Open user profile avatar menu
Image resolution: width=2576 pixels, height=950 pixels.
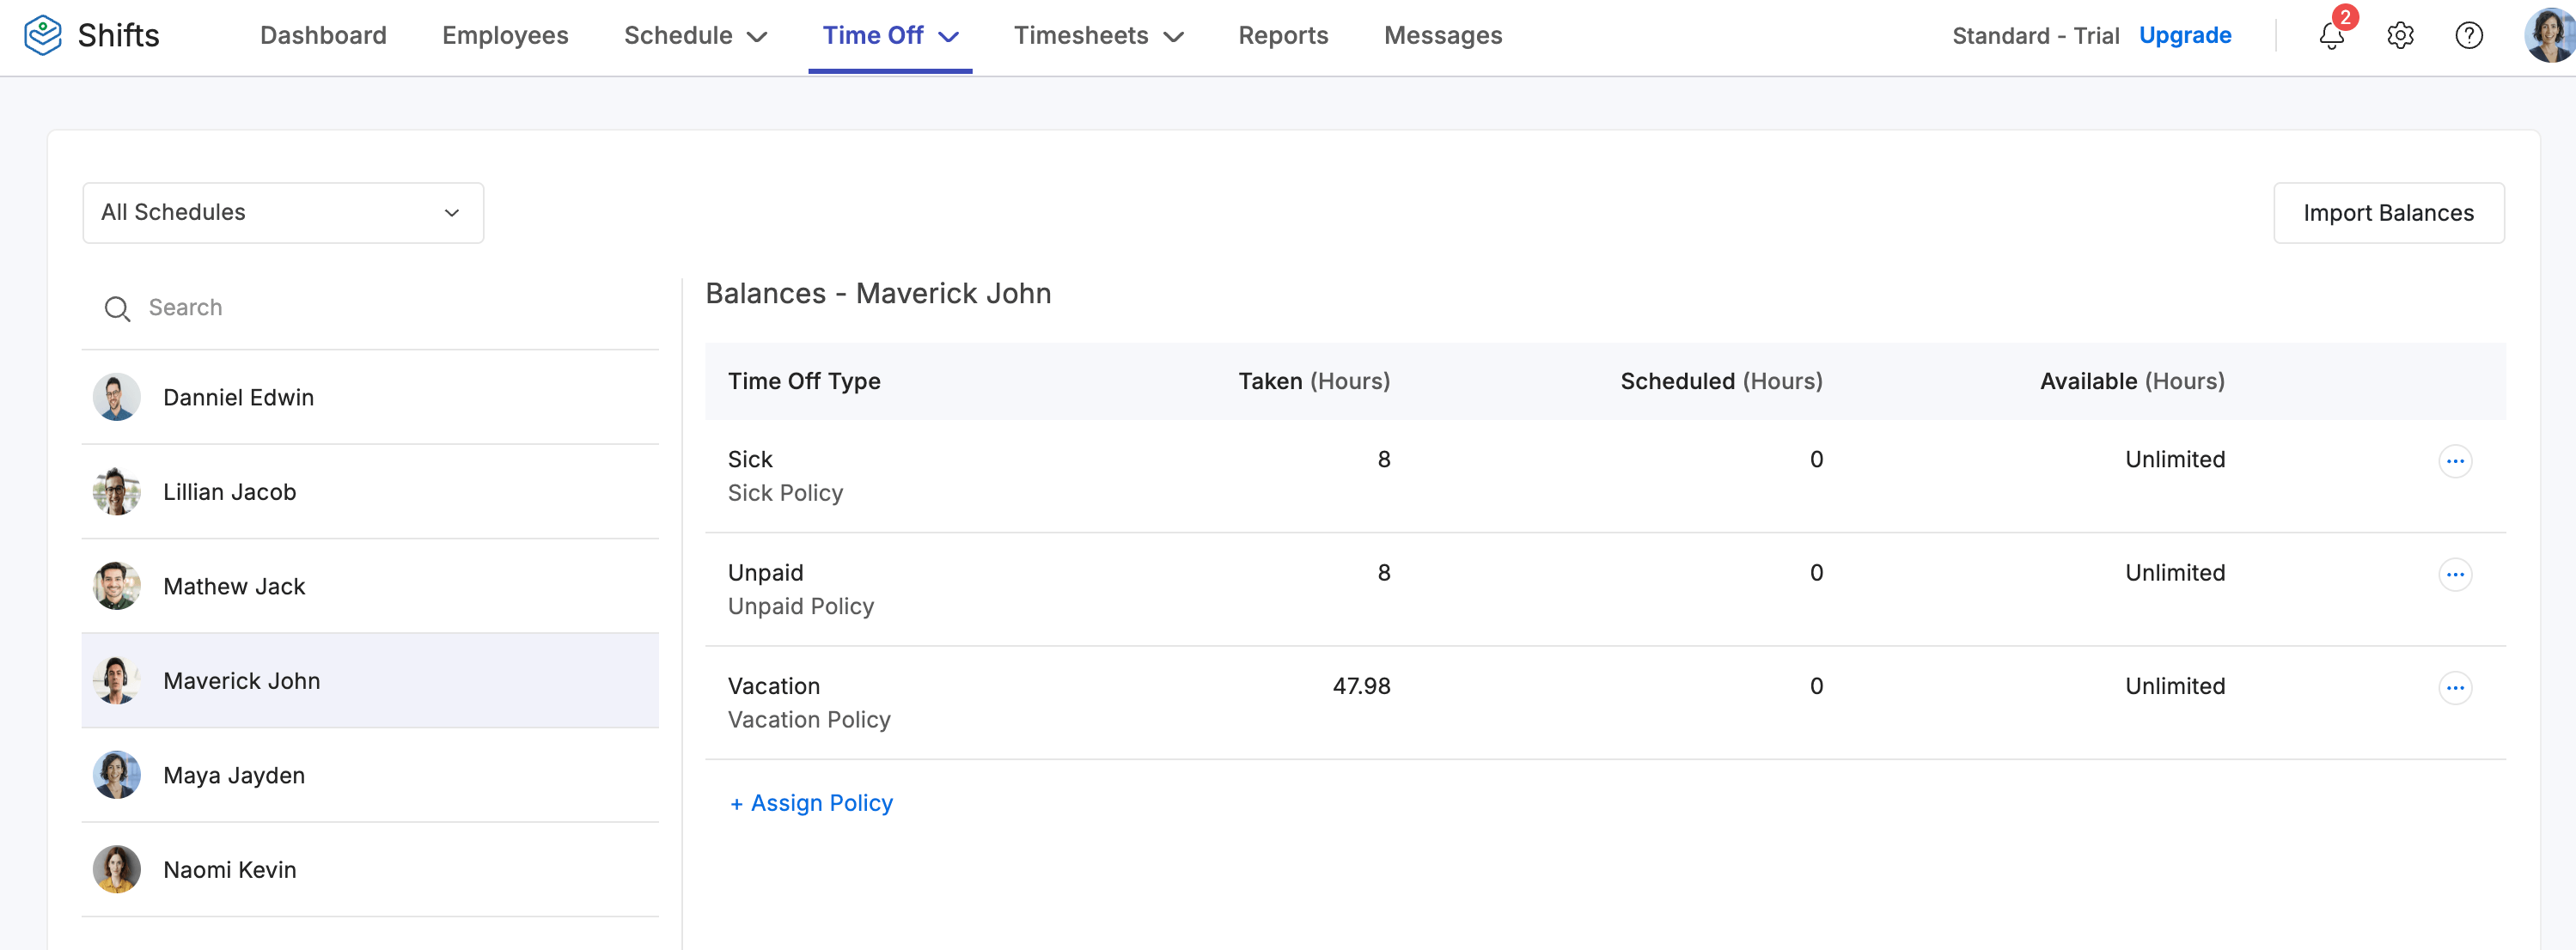(2549, 36)
